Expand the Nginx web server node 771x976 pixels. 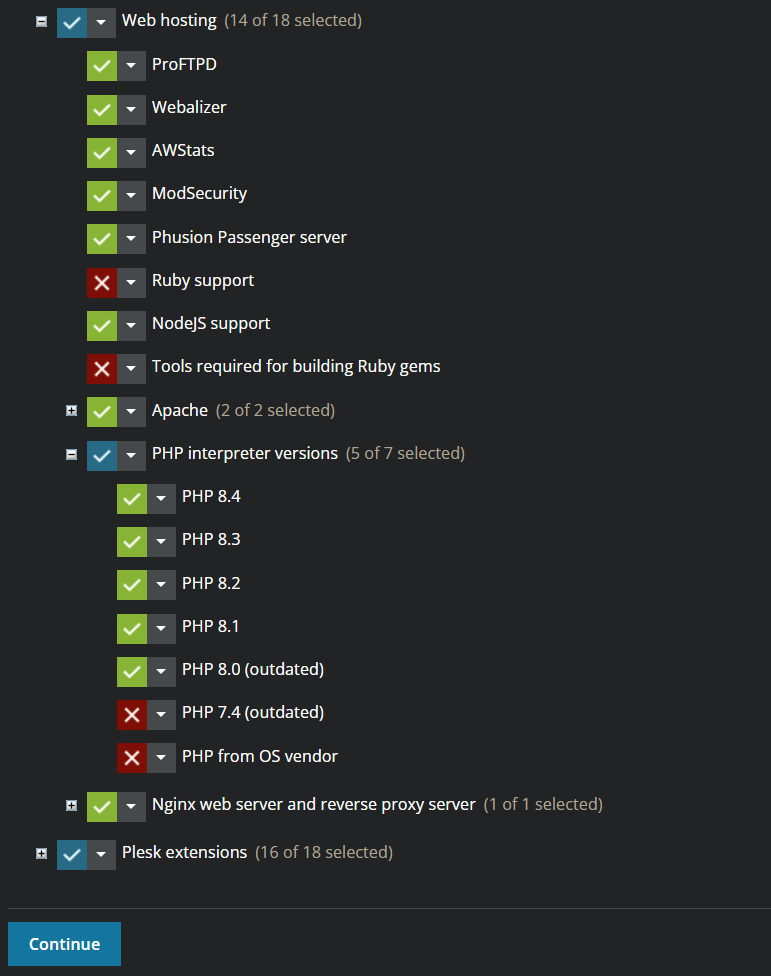click(x=71, y=805)
